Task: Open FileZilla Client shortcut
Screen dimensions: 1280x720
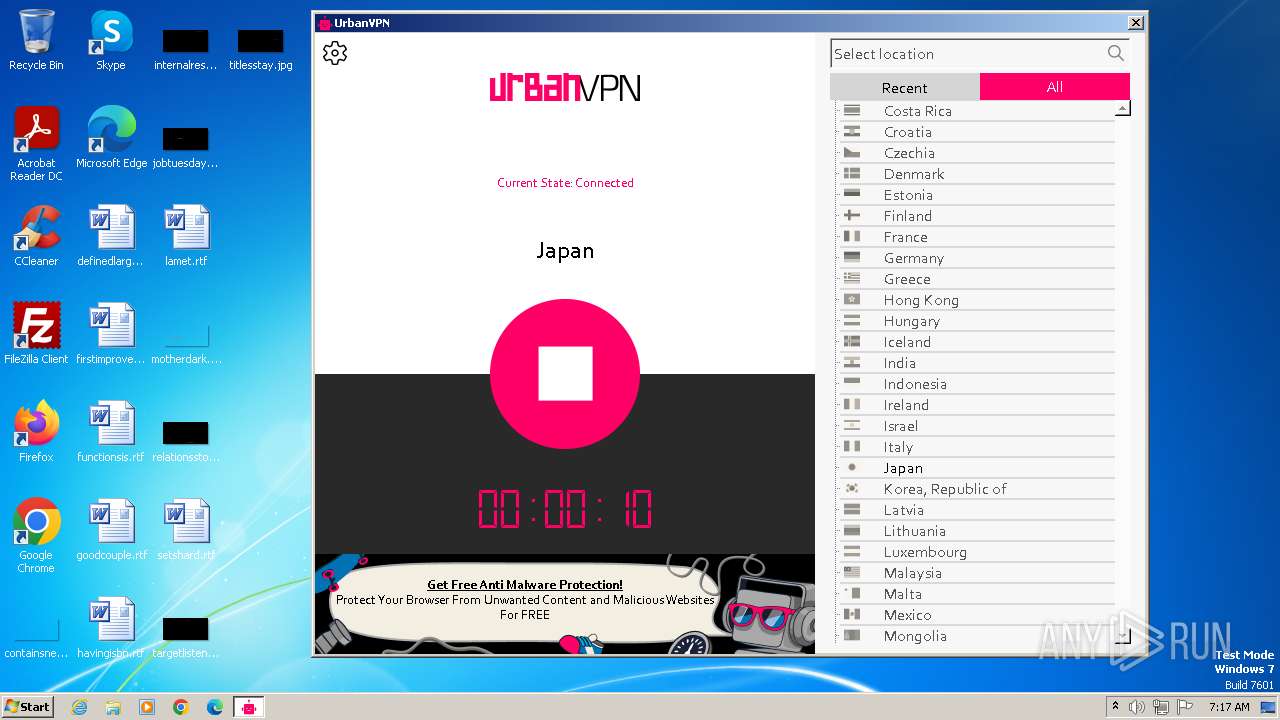Action: coord(36,334)
